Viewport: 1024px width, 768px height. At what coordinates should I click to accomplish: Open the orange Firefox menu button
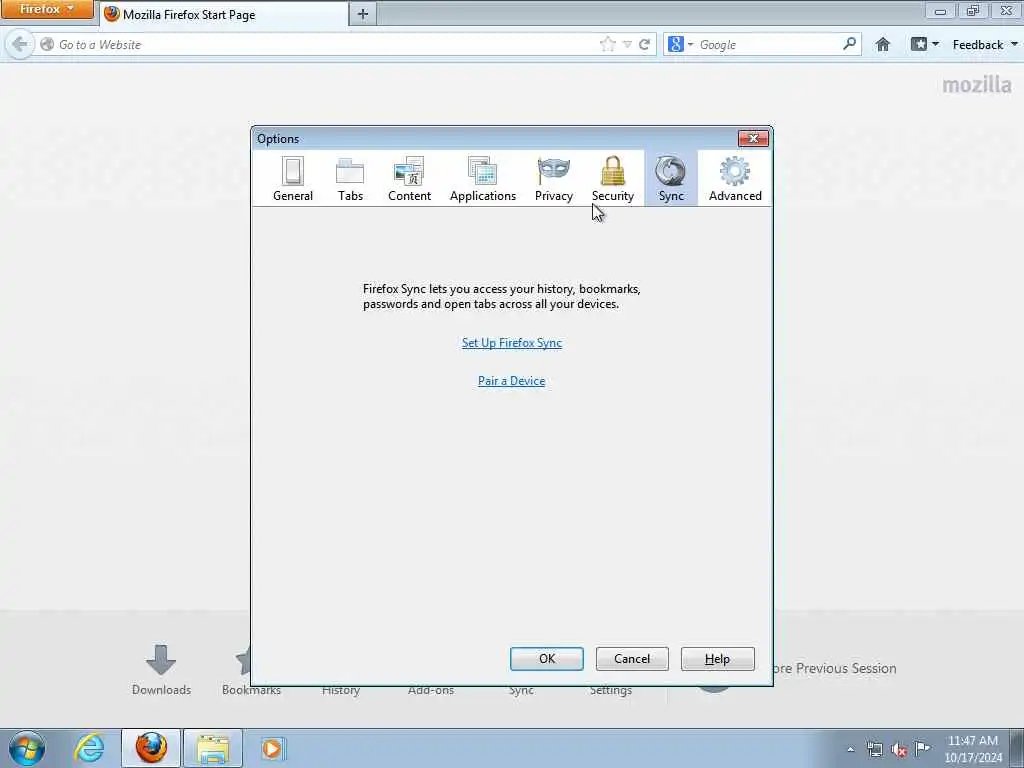click(x=46, y=10)
